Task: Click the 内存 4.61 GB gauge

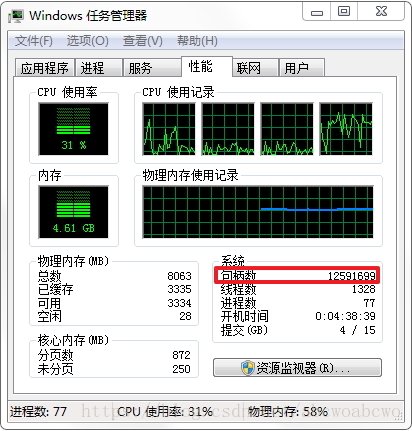Action: pyautogui.click(x=73, y=212)
